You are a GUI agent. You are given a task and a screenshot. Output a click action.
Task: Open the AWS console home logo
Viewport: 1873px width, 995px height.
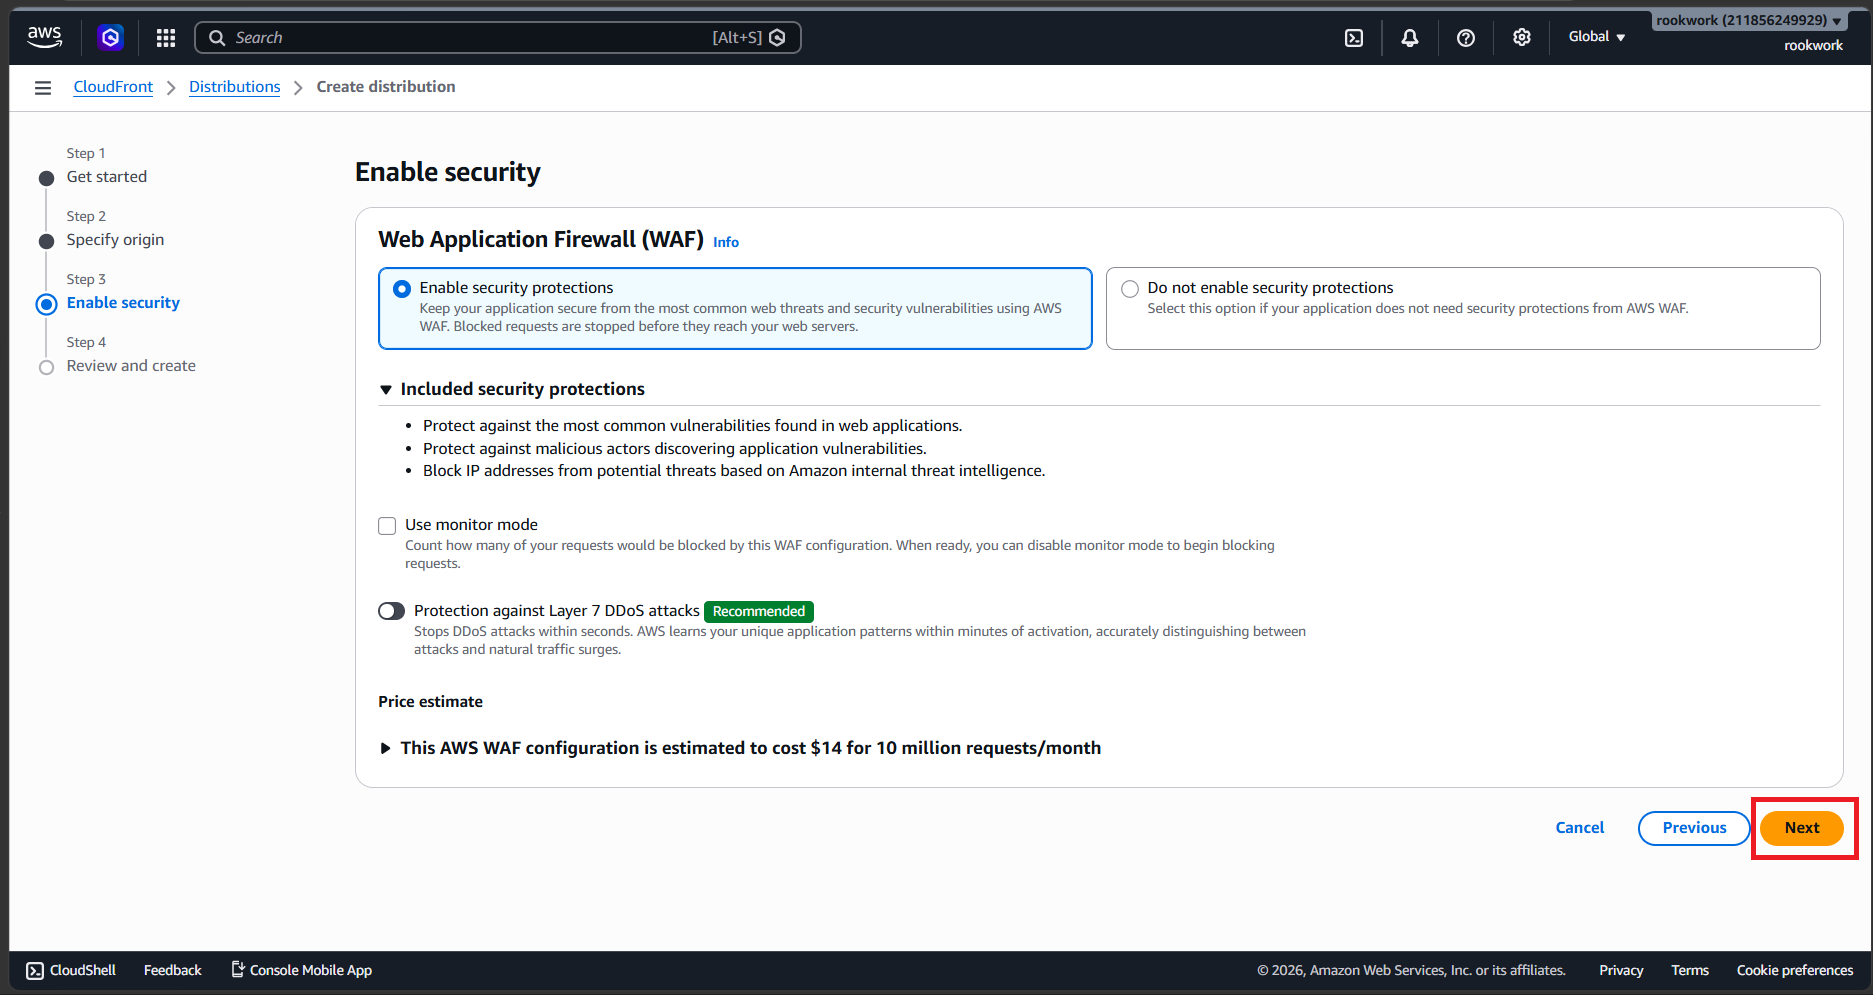pyautogui.click(x=44, y=37)
